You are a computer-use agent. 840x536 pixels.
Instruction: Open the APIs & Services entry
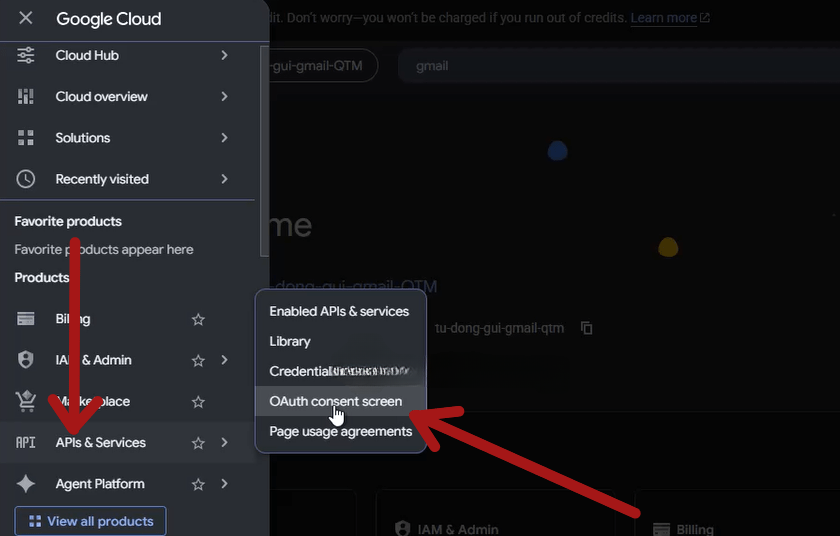pos(127,442)
